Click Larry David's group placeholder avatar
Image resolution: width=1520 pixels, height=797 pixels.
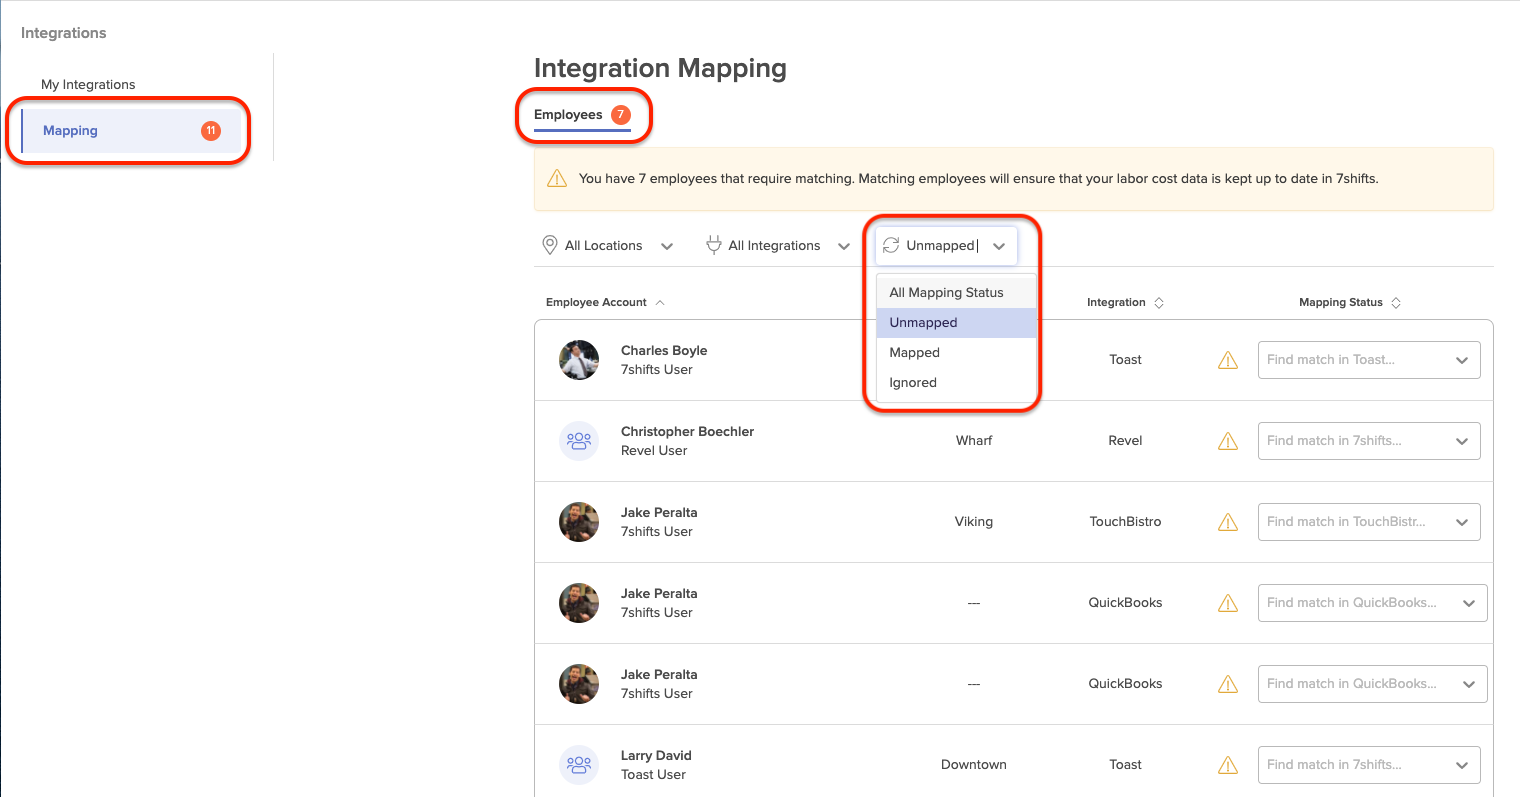click(579, 765)
